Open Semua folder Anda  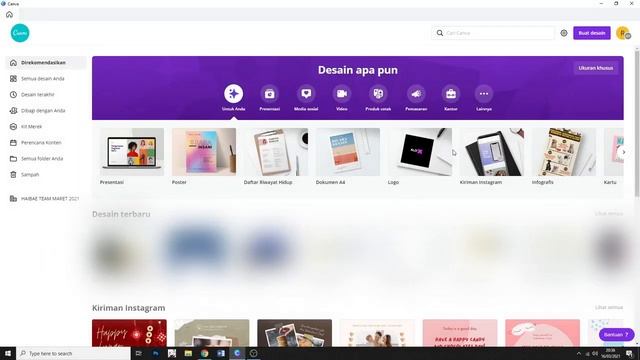46,158
